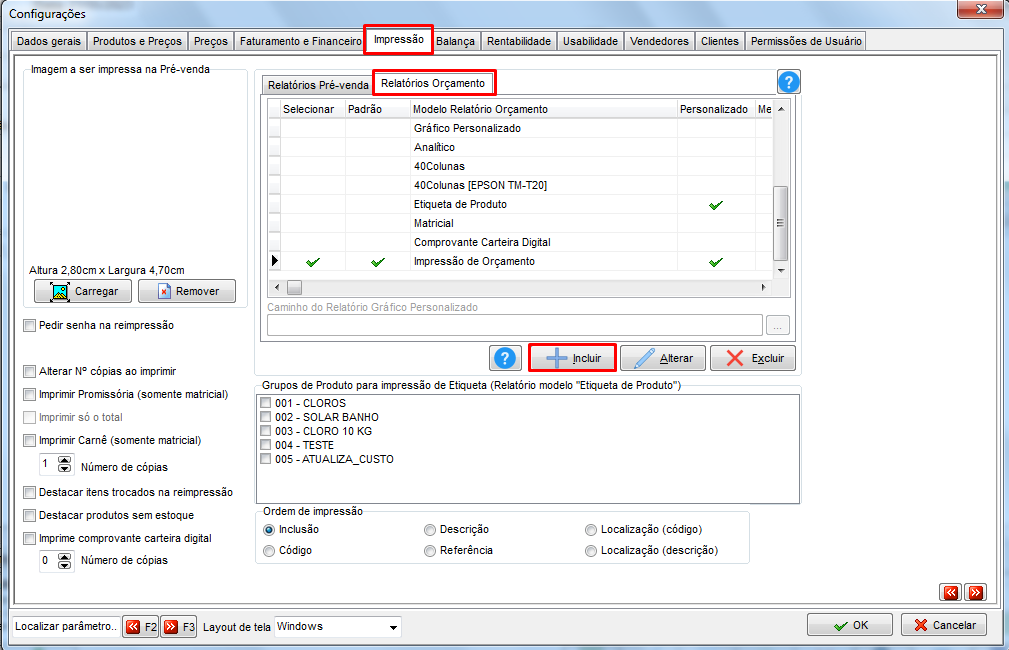This screenshot has width=1009, height=650.
Task: Check Imprime comprovante carteira digital
Action: [x=29, y=538]
